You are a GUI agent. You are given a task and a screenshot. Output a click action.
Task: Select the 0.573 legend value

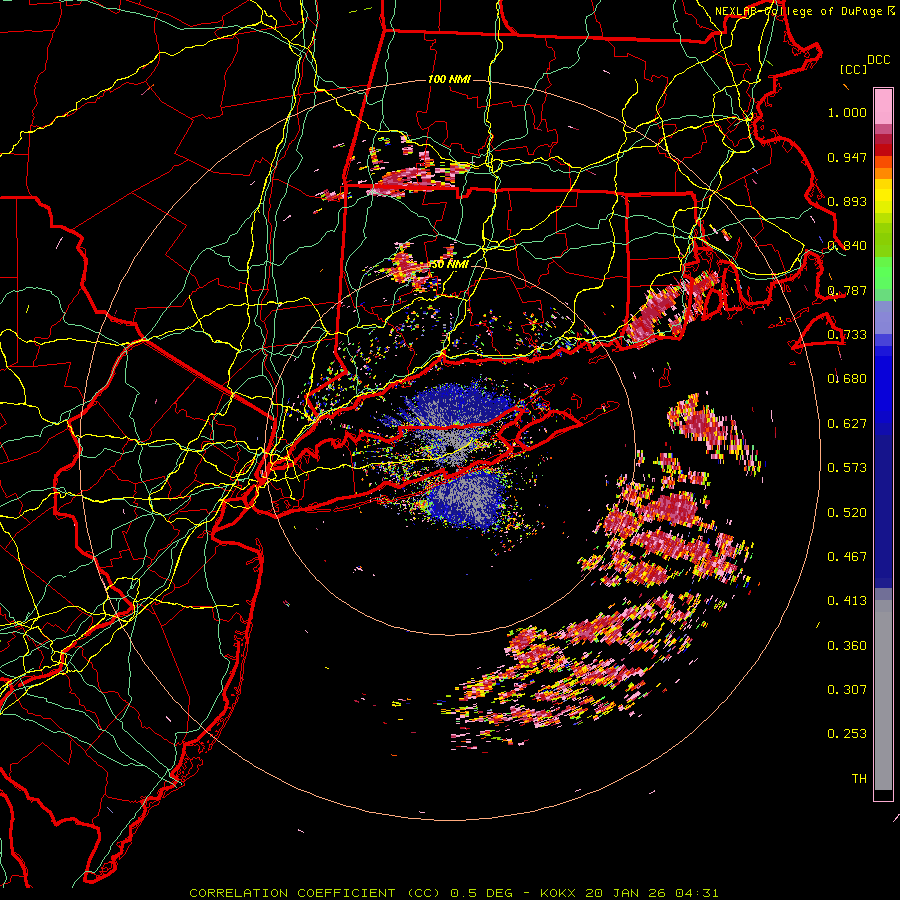click(x=847, y=468)
